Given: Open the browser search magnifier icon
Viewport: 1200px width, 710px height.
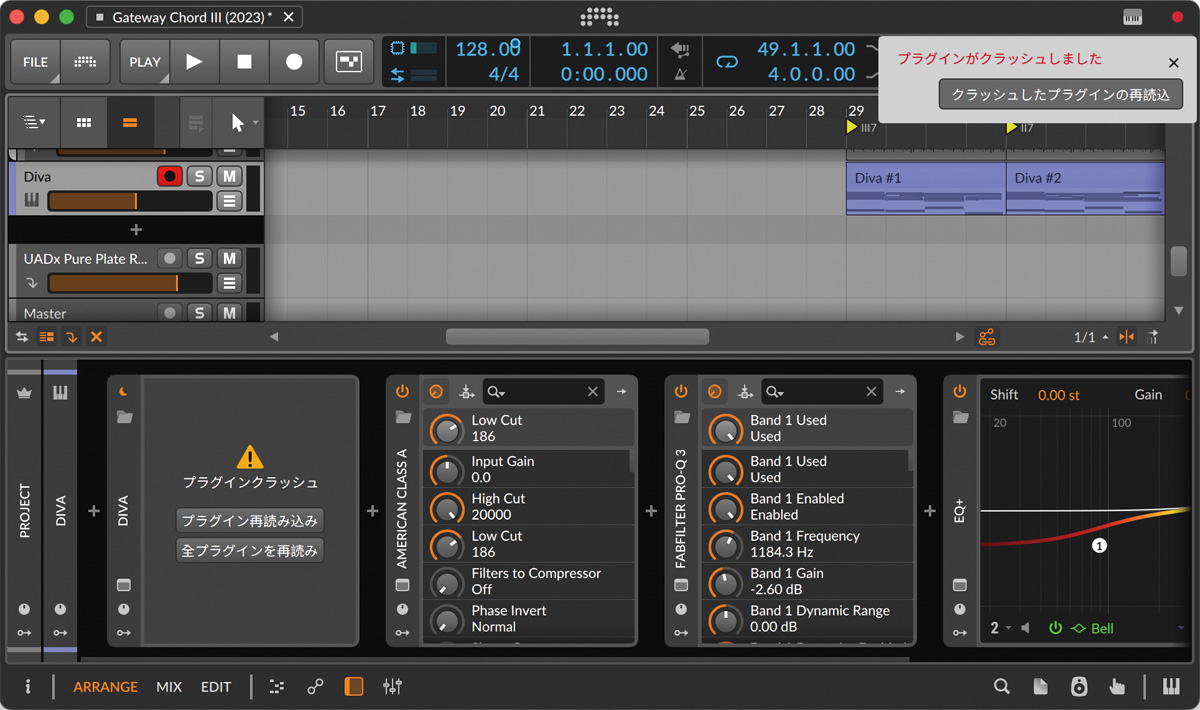Looking at the screenshot, I should pos(1002,687).
